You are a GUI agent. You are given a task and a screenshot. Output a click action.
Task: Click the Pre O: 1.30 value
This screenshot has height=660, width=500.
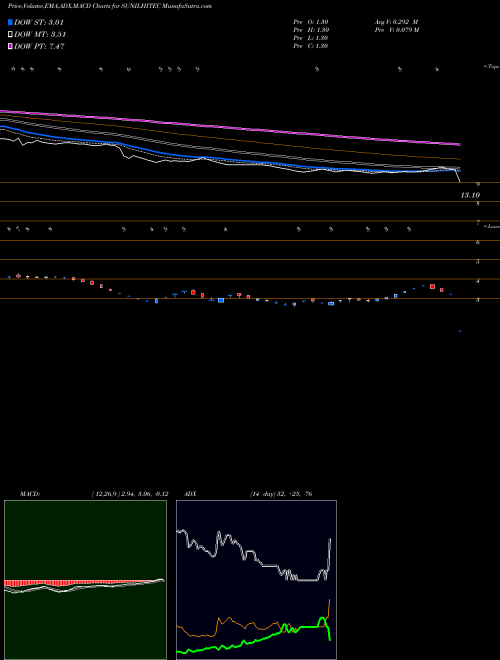tap(311, 22)
